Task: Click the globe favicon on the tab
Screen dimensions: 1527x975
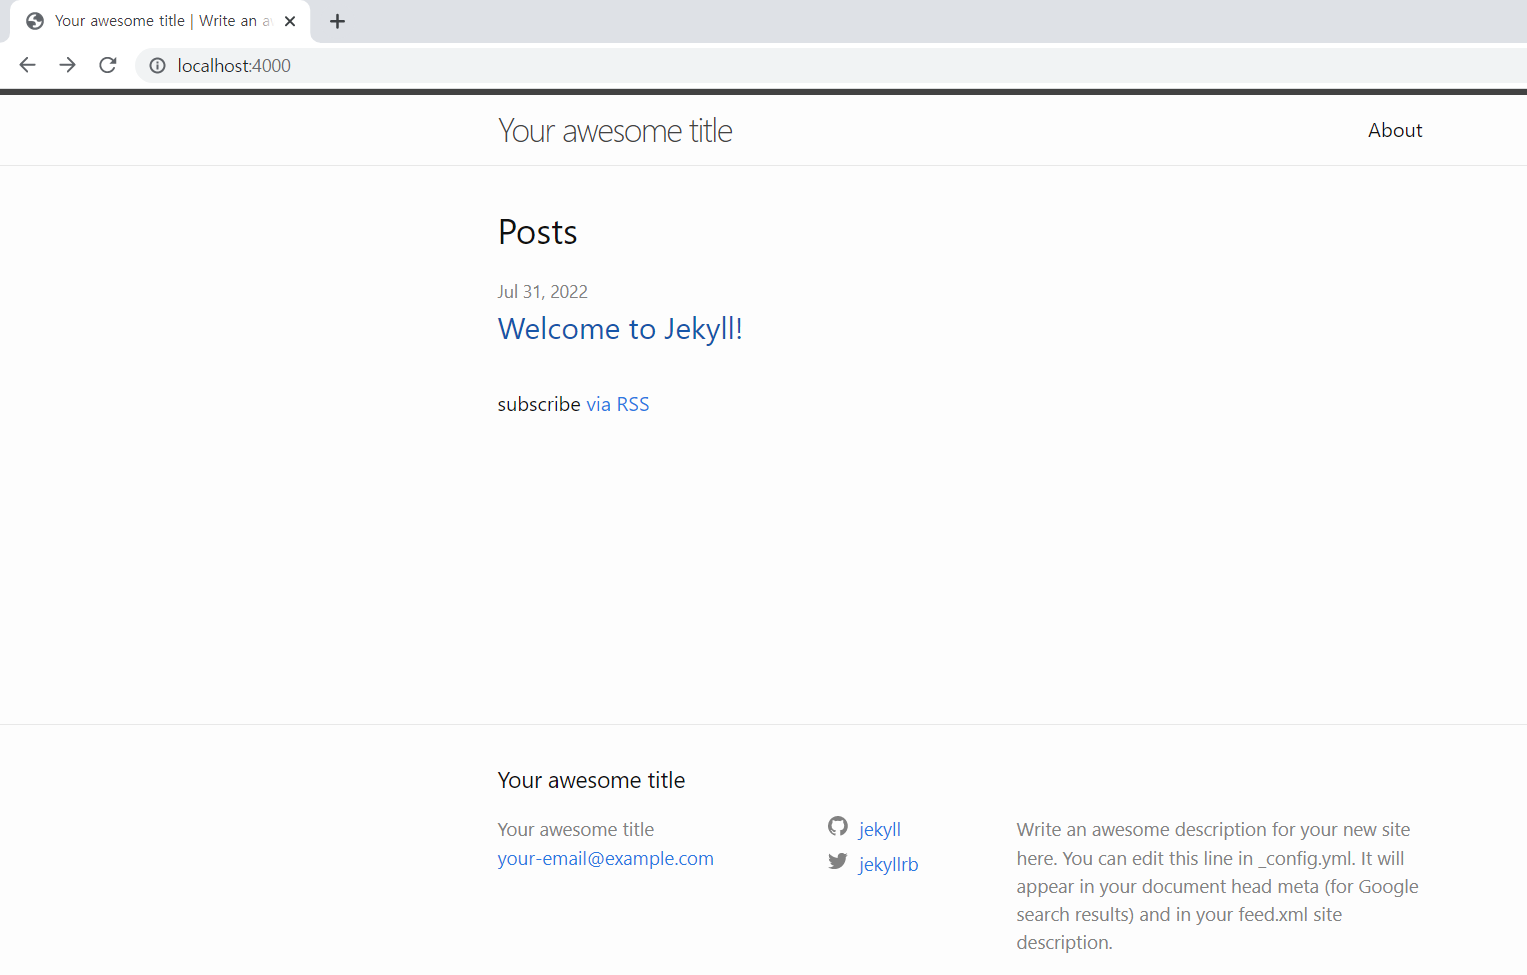Action: click(35, 21)
